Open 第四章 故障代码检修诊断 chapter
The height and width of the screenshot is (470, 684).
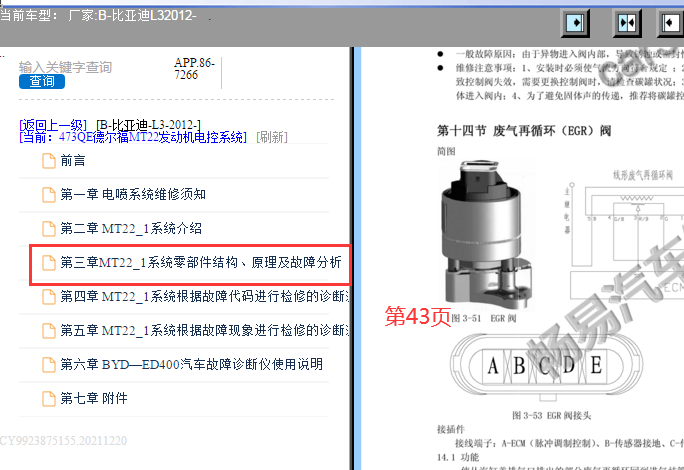205,297
